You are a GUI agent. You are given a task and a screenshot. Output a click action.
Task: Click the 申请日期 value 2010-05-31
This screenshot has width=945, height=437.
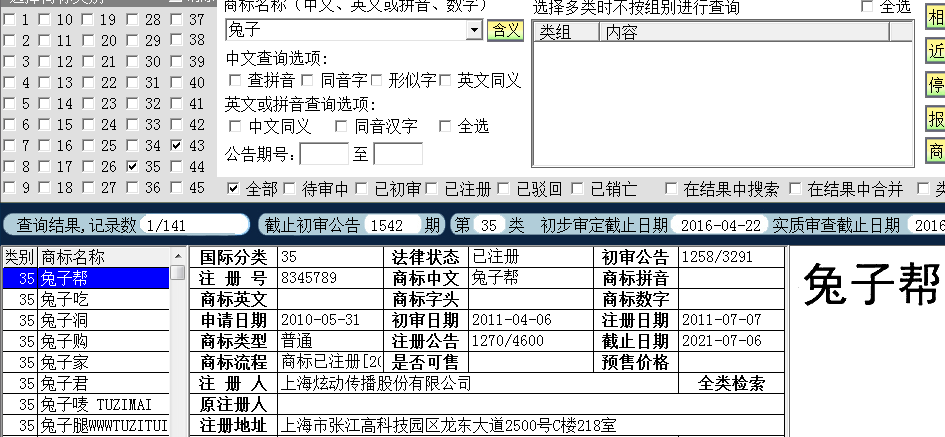click(330, 320)
